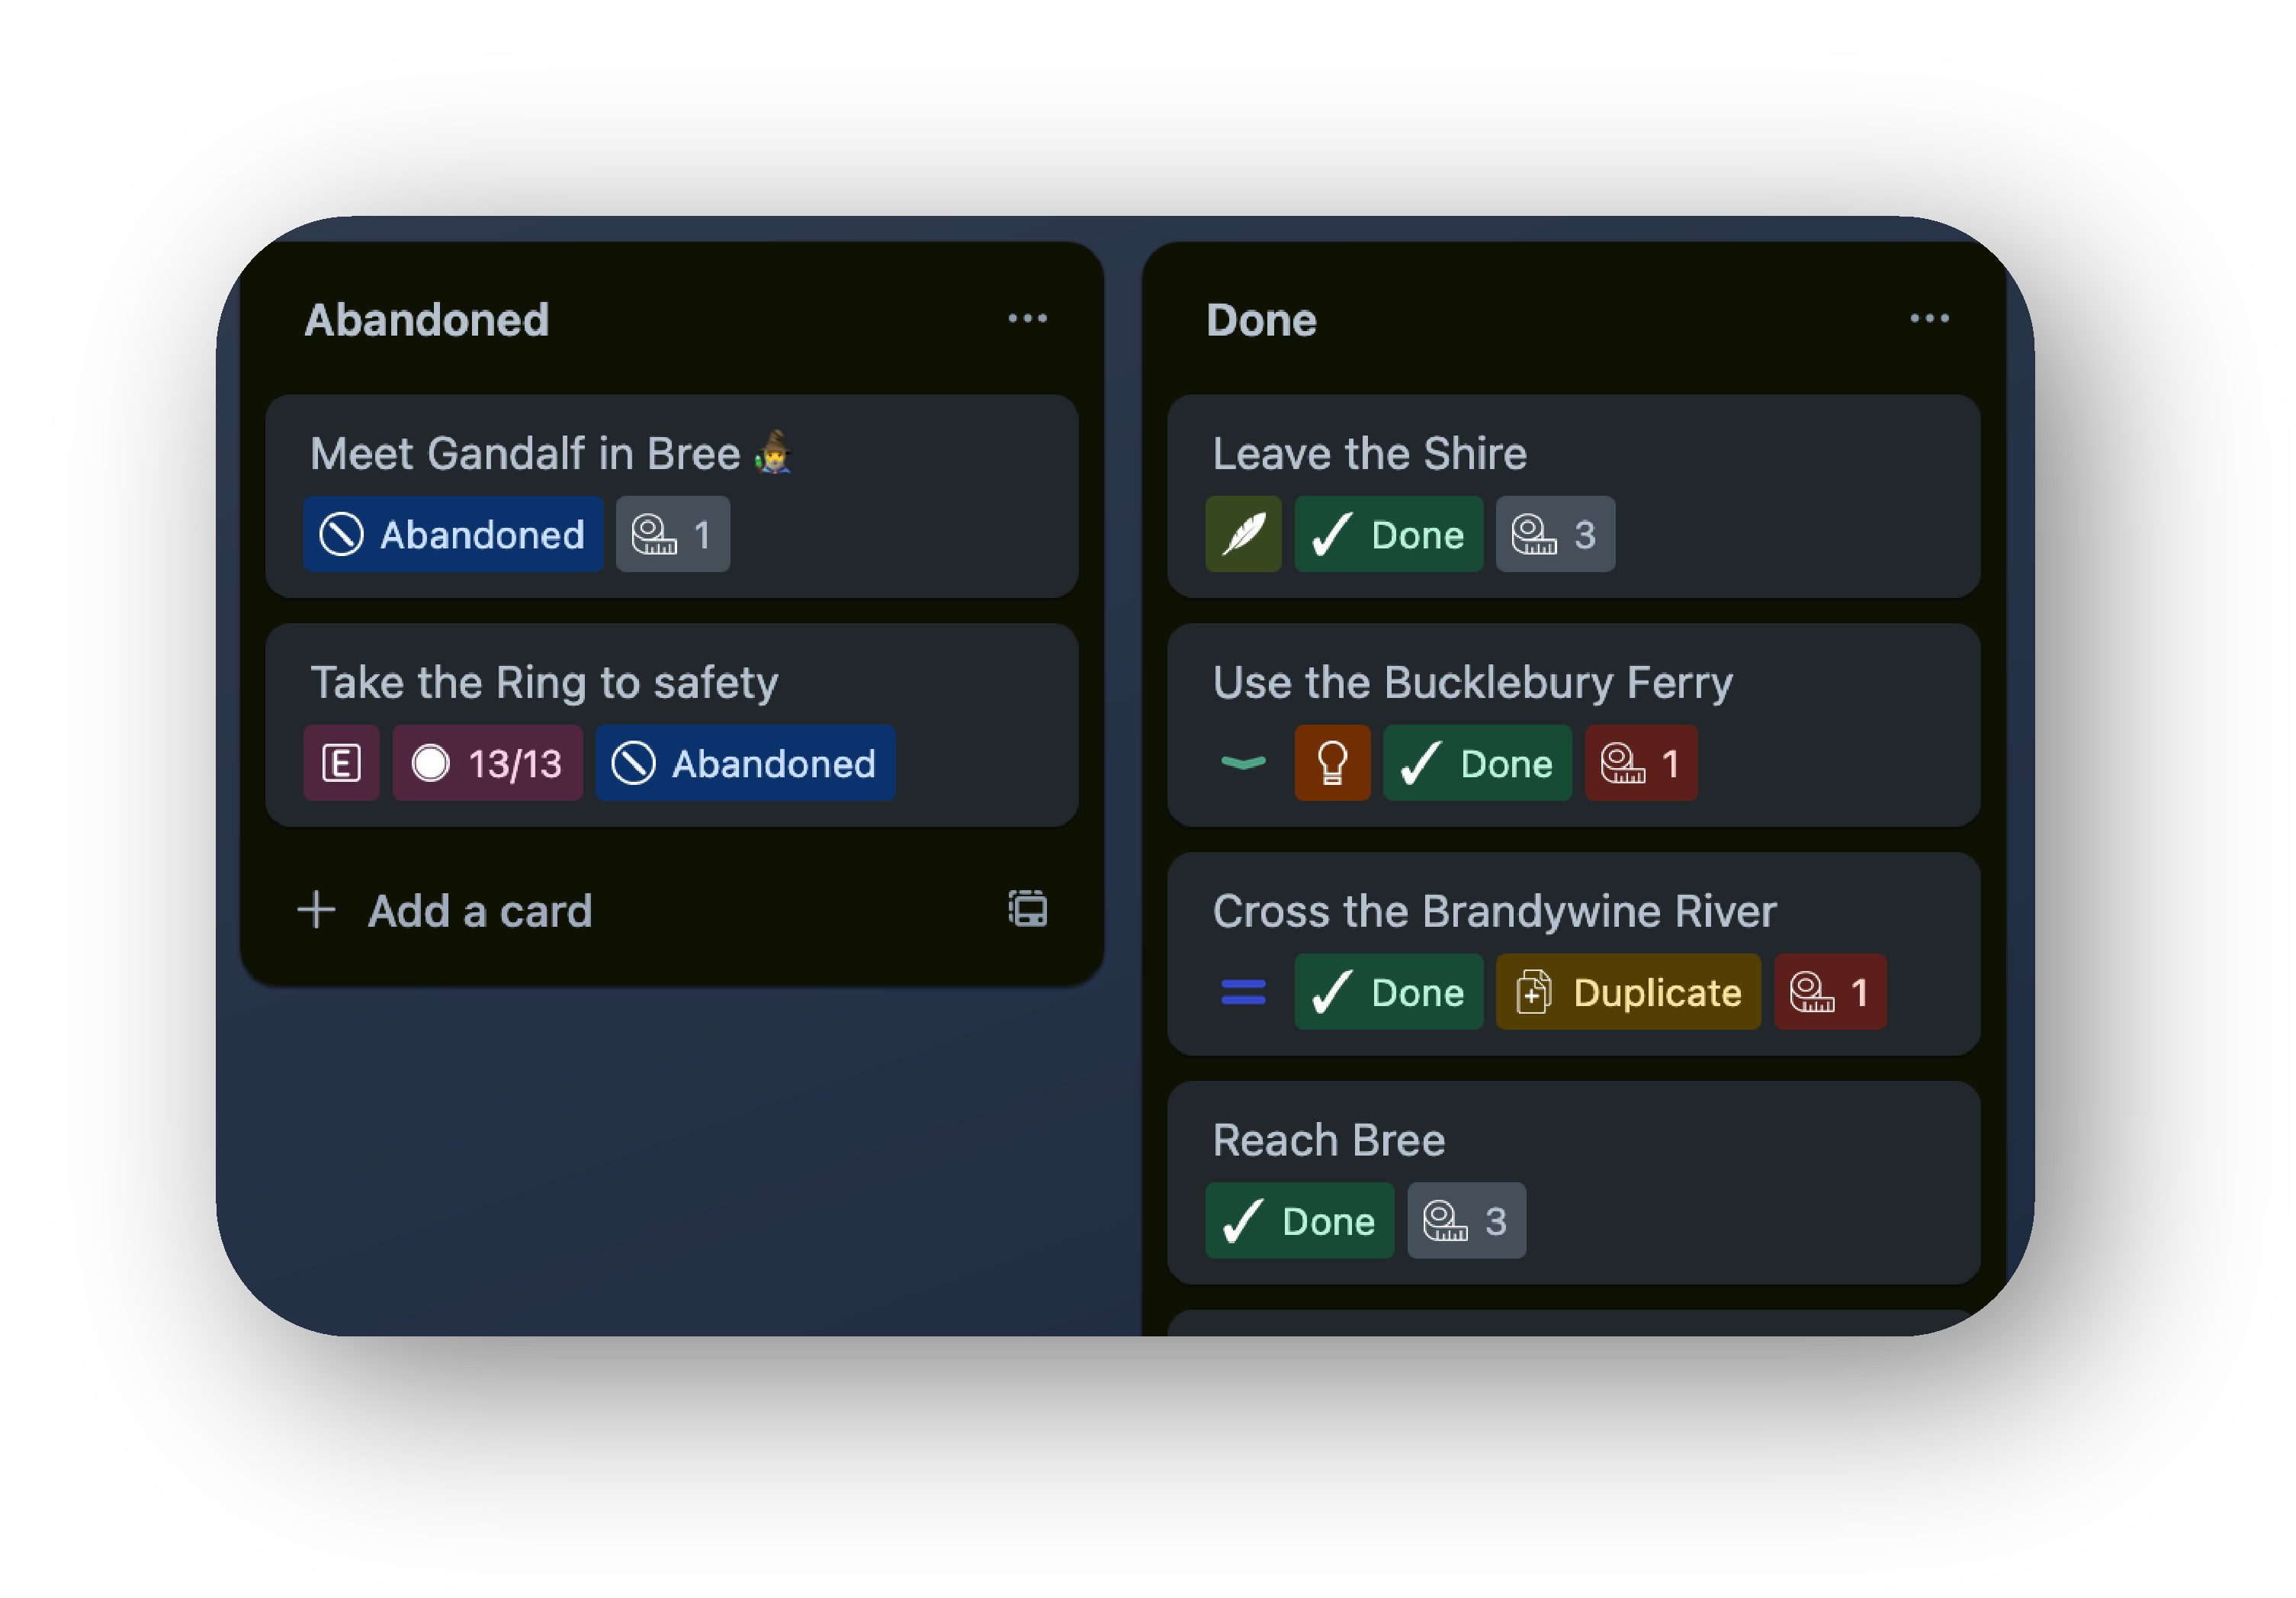The image size is (2296, 1598).
Task: Click create-from-template icon beside Add a card
Action: point(1027,909)
